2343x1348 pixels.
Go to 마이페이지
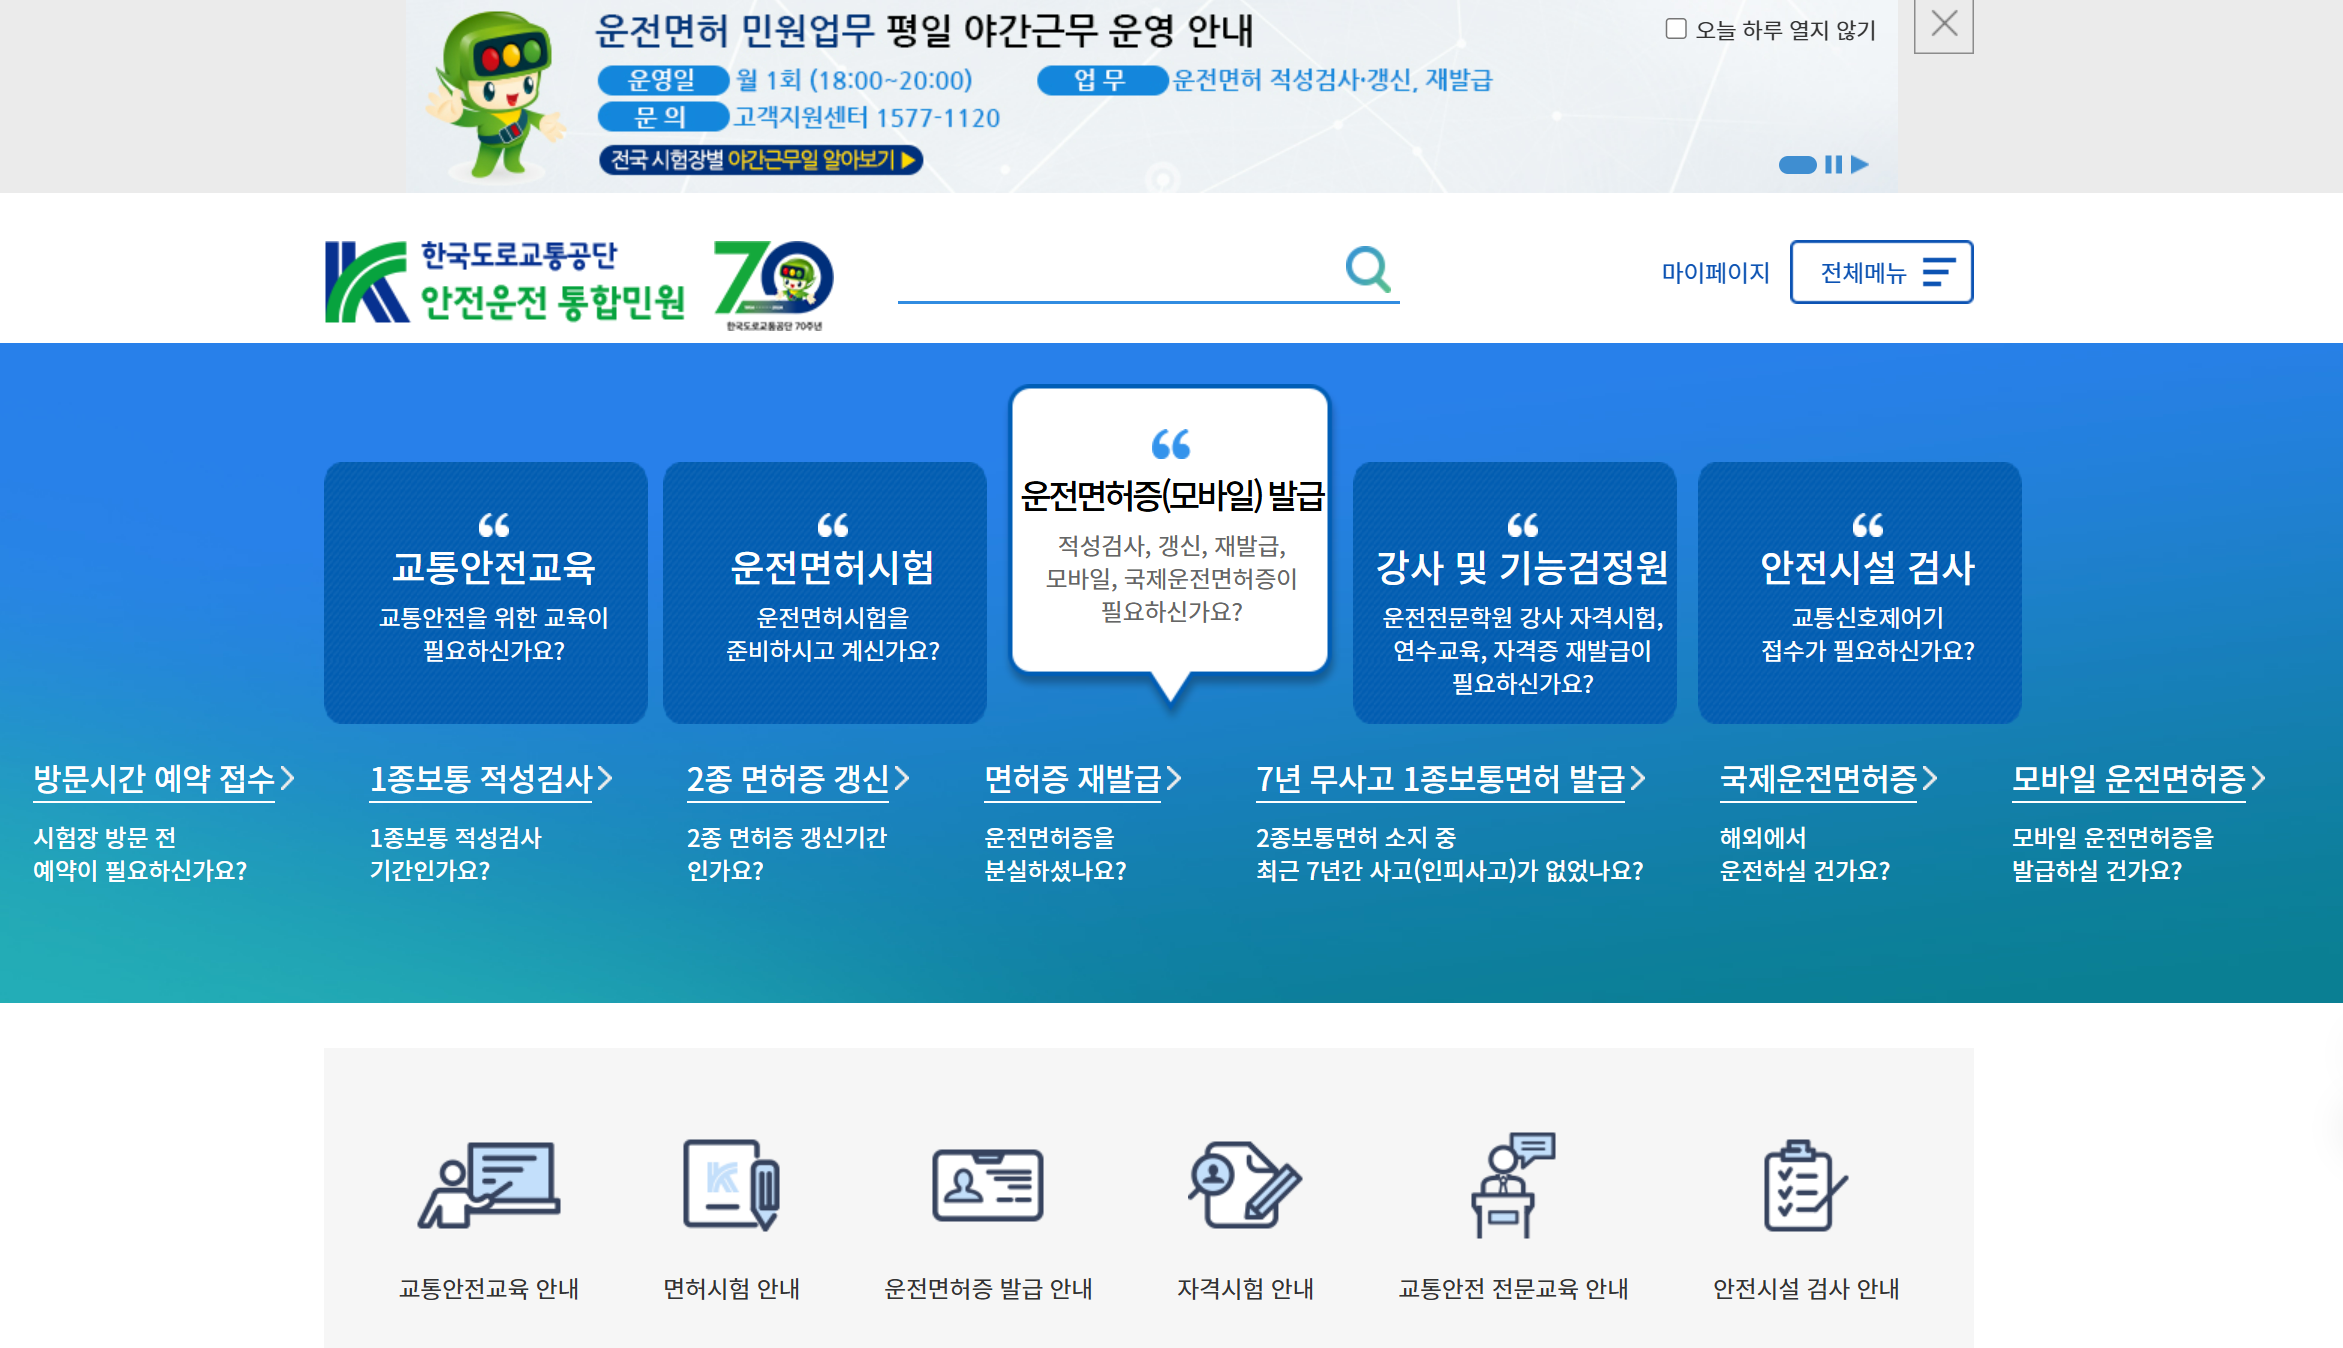pyautogui.click(x=1715, y=272)
